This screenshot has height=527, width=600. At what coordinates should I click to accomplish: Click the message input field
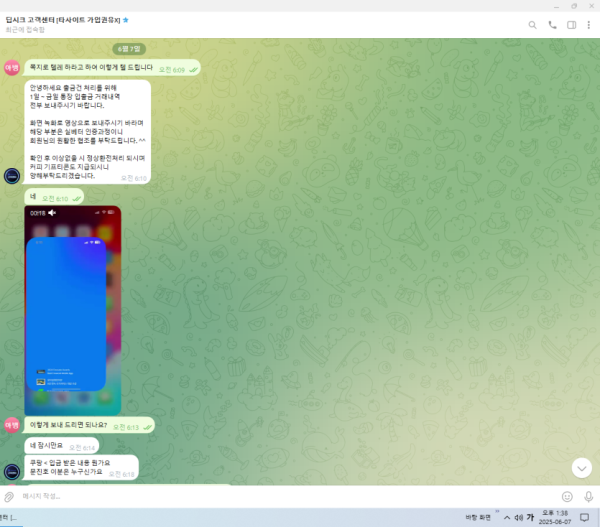tap(287, 496)
